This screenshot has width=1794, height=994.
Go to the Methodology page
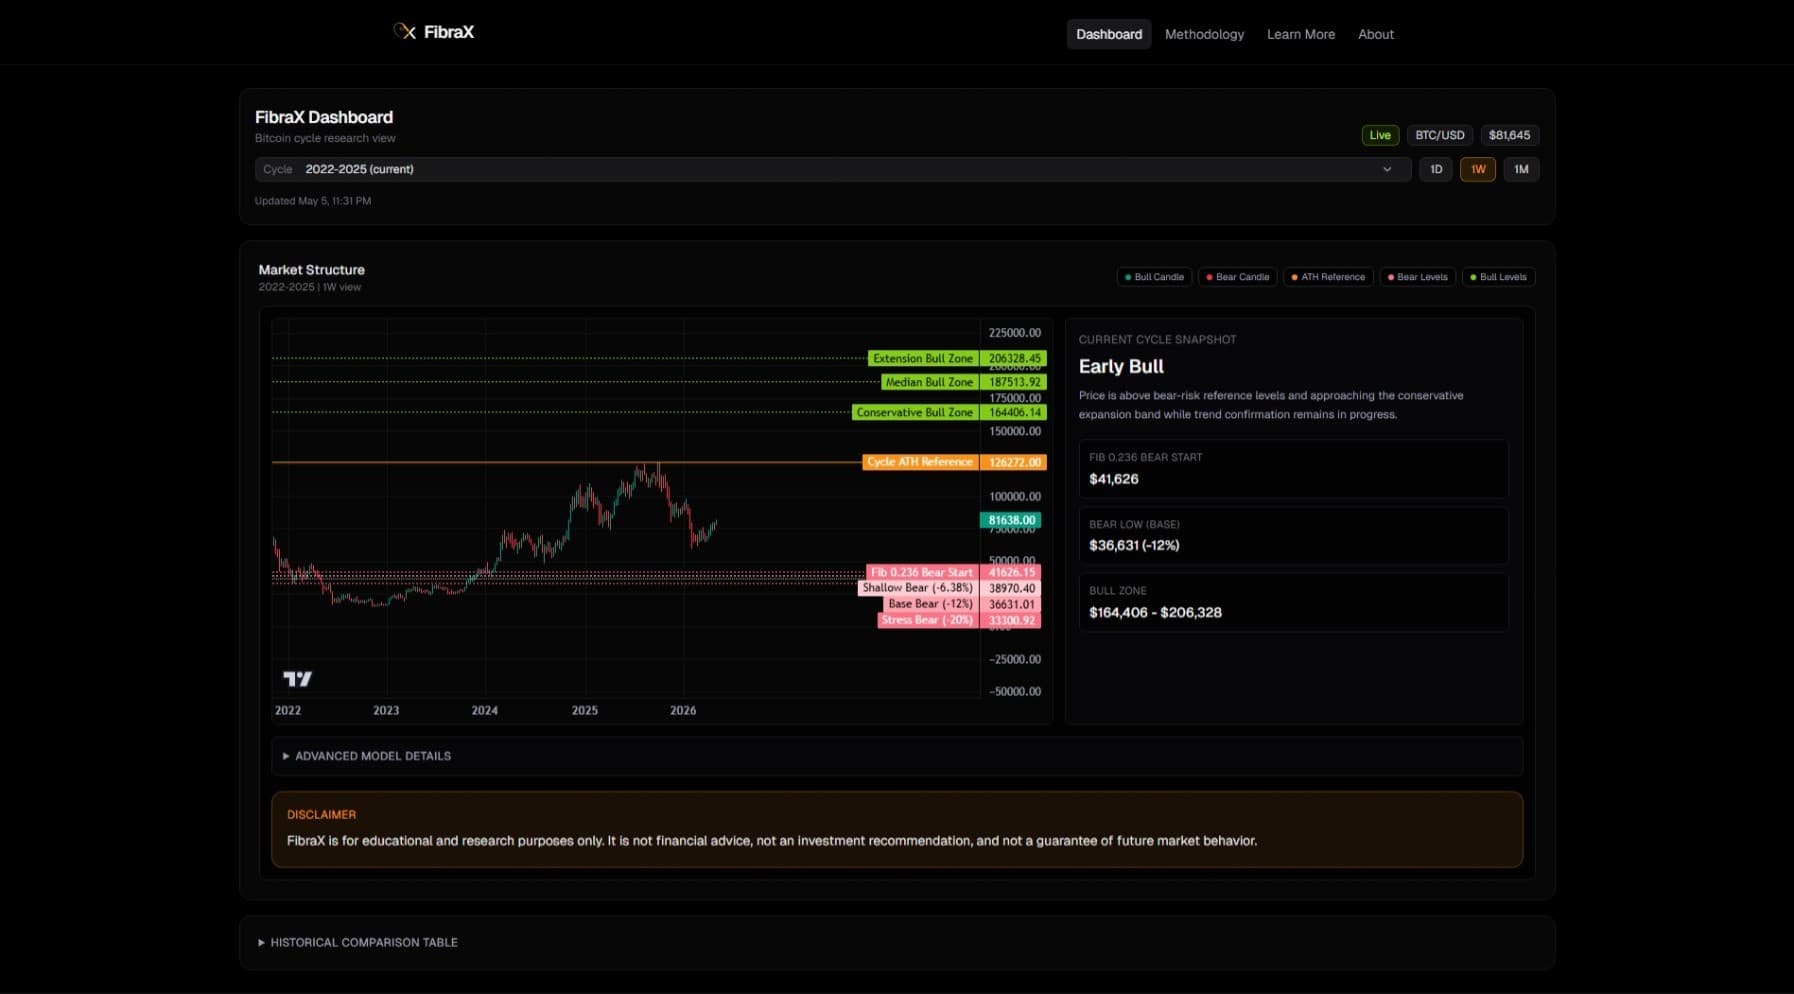pyautogui.click(x=1204, y=34)
